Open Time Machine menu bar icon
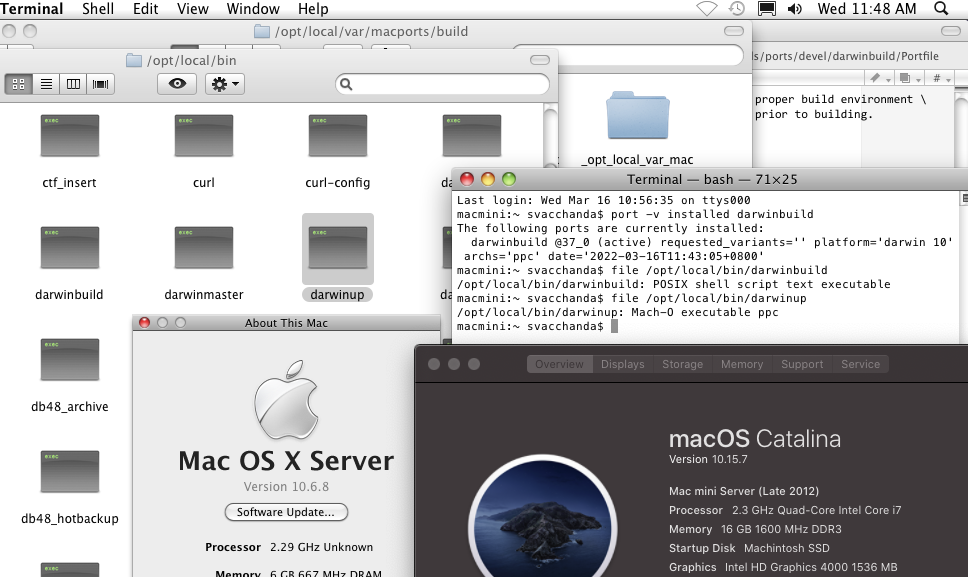 pyautogui.click(x=736, y=9)
